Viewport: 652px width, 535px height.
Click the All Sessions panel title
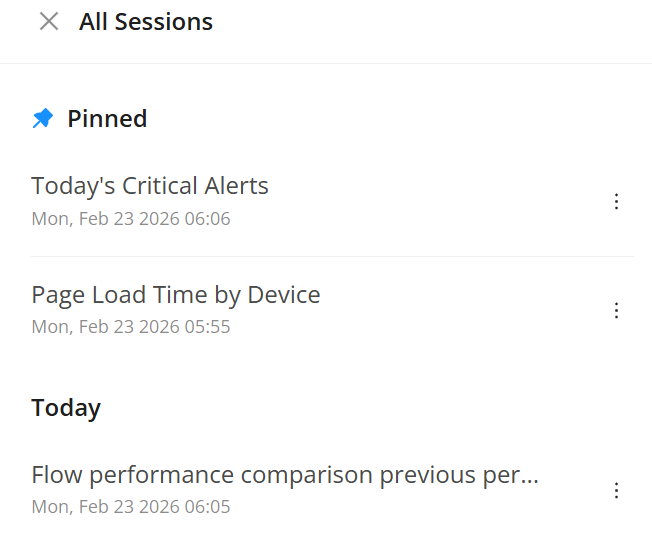tap(146, 22)
